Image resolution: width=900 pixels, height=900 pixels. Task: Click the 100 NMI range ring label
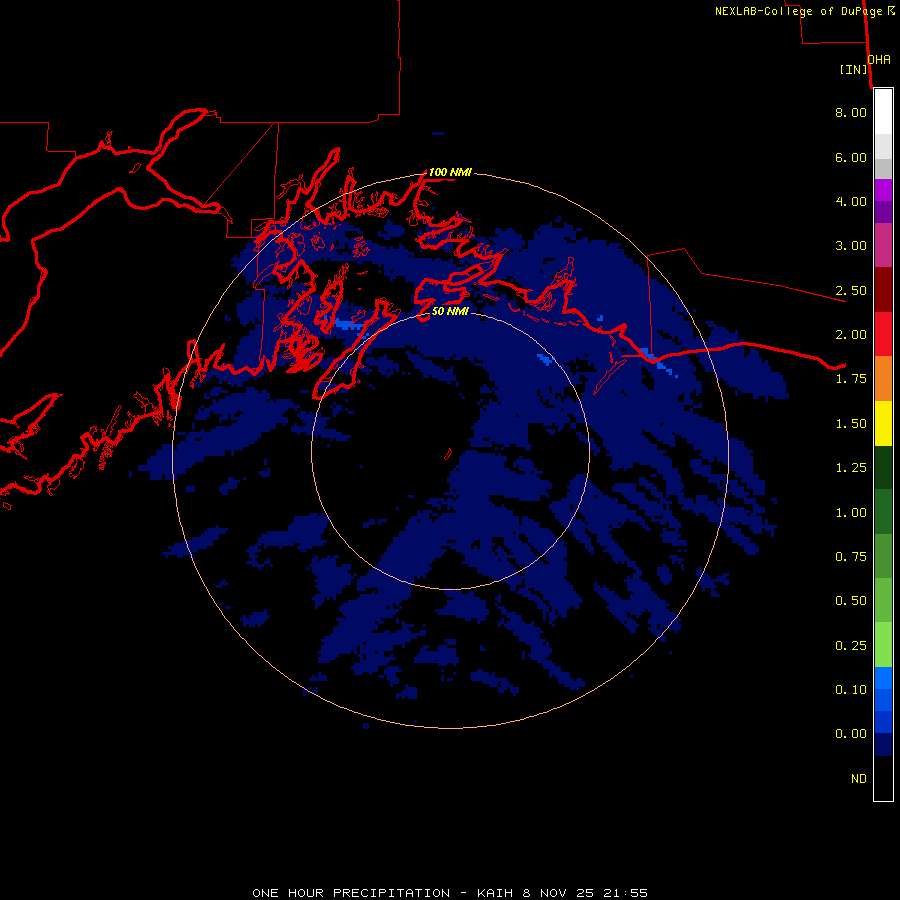[x=450, y=172]
